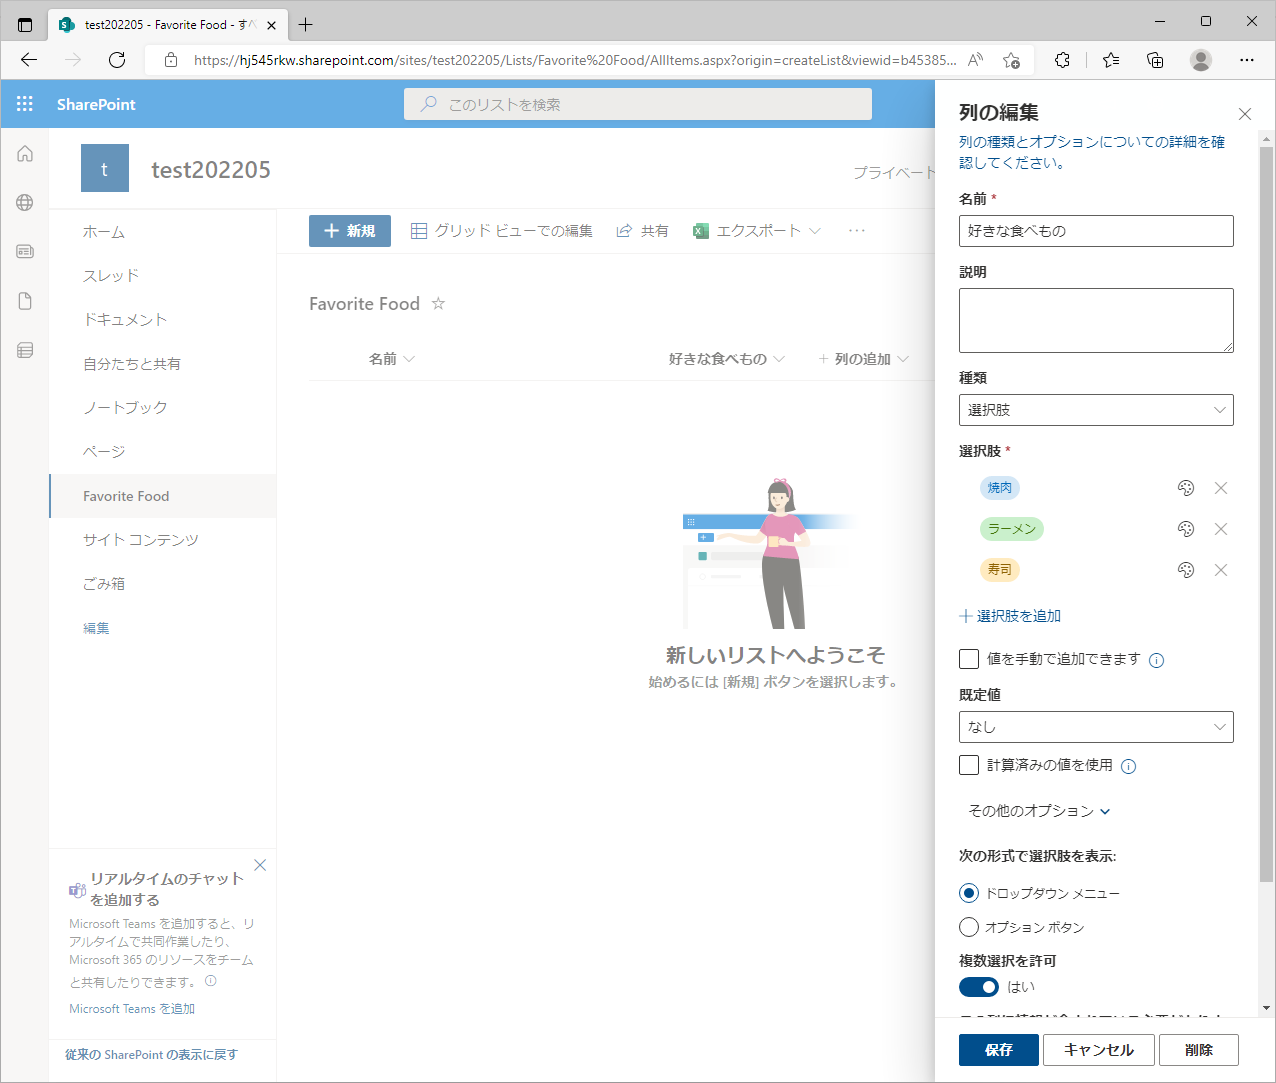Click 従来の SharePoint の表示に戻す link
Image resolution: width=1276 pixels, height=1083 pixels.
(151, 1055)
